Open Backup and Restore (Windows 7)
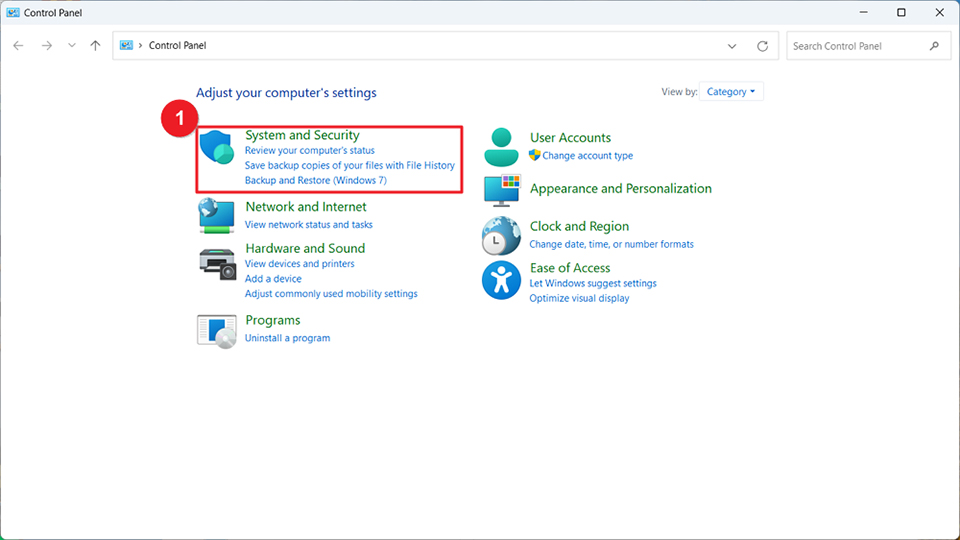 pyautogui.click(x=315, y=181)
